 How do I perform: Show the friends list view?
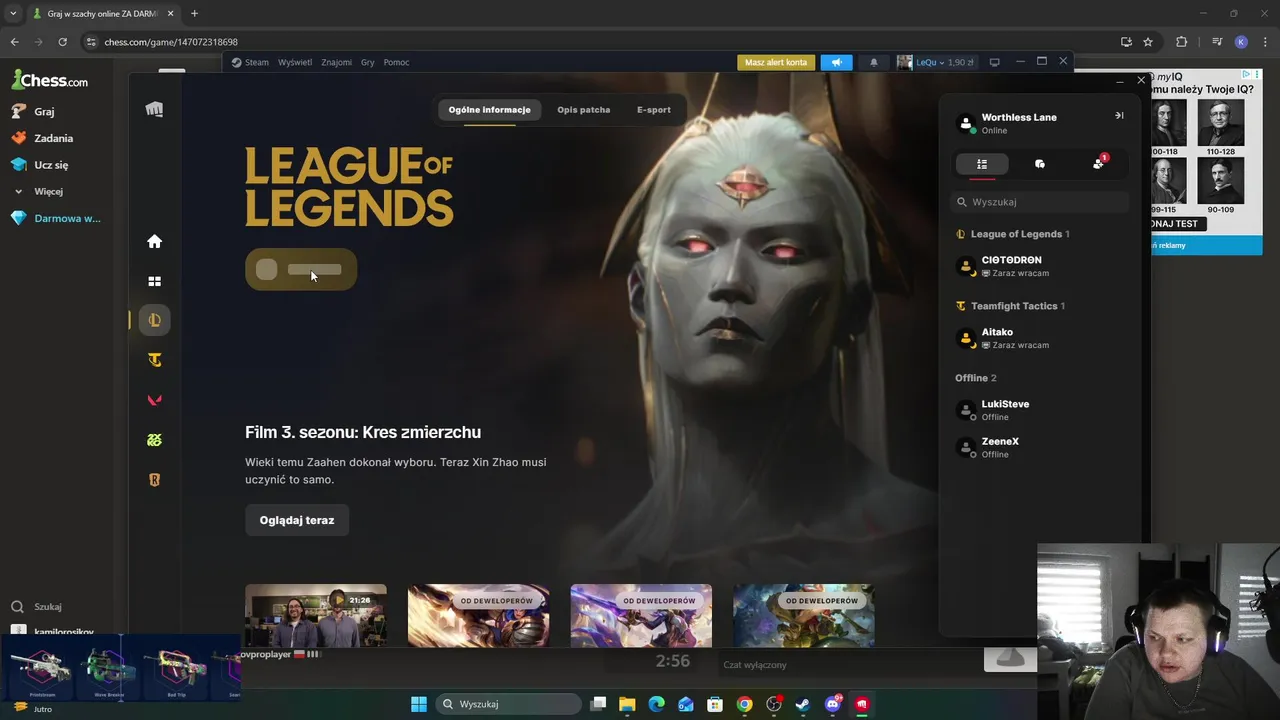pos(982,164)
